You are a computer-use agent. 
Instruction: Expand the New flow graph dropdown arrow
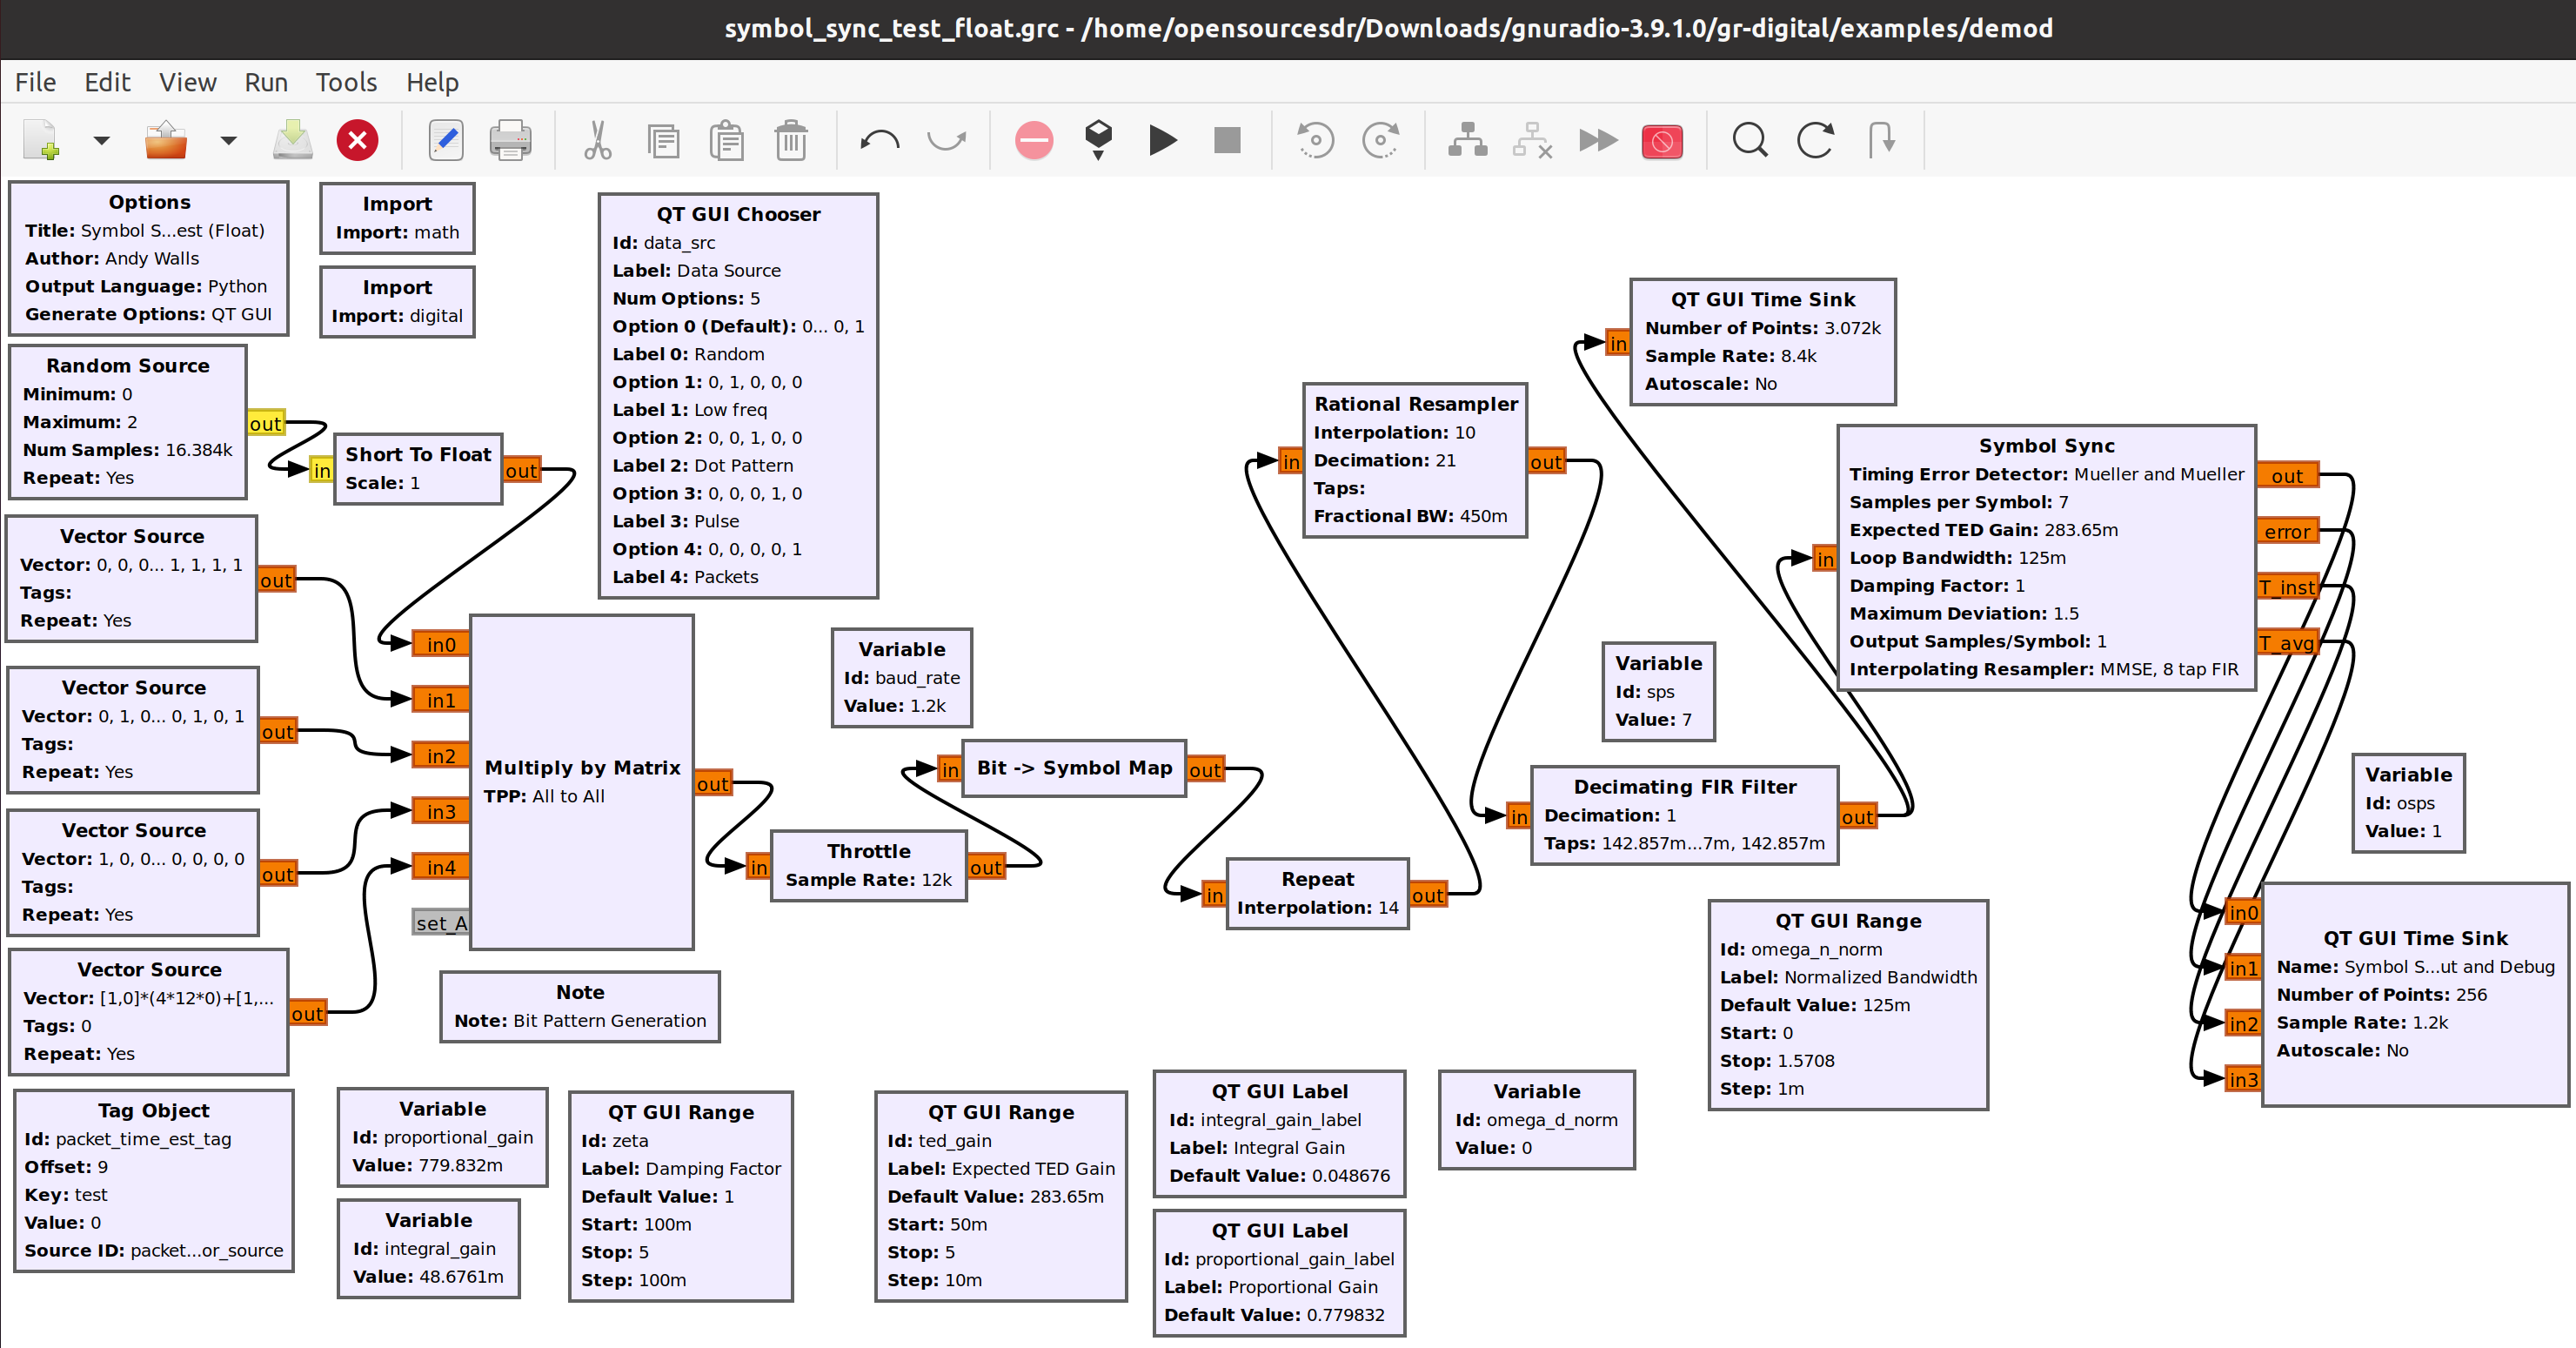101,140
